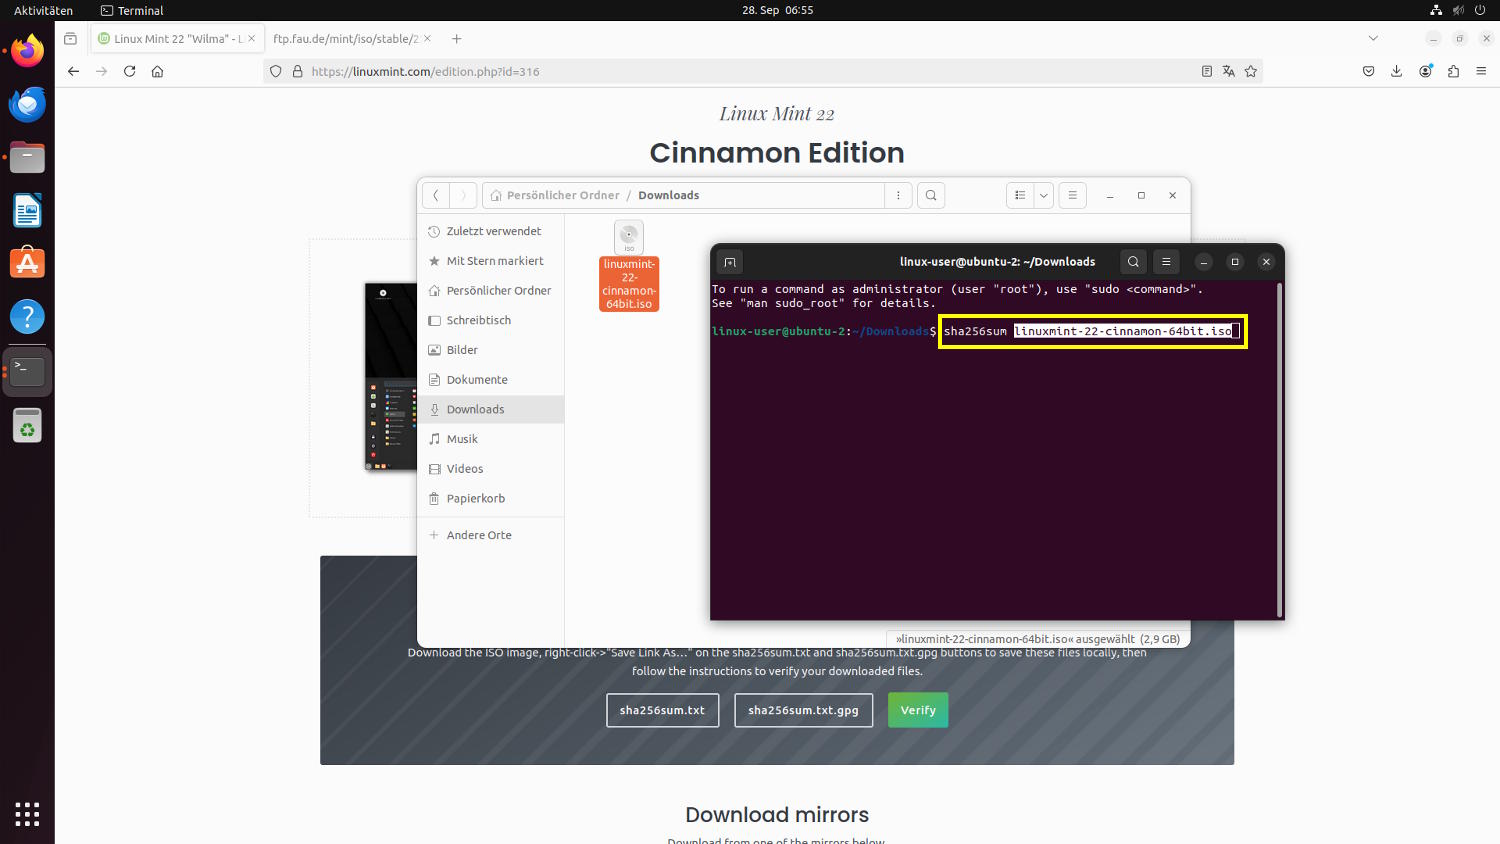Go to the Firefox home page
The width and height of the screenshot is (1500, 844).
coord(157,72)
